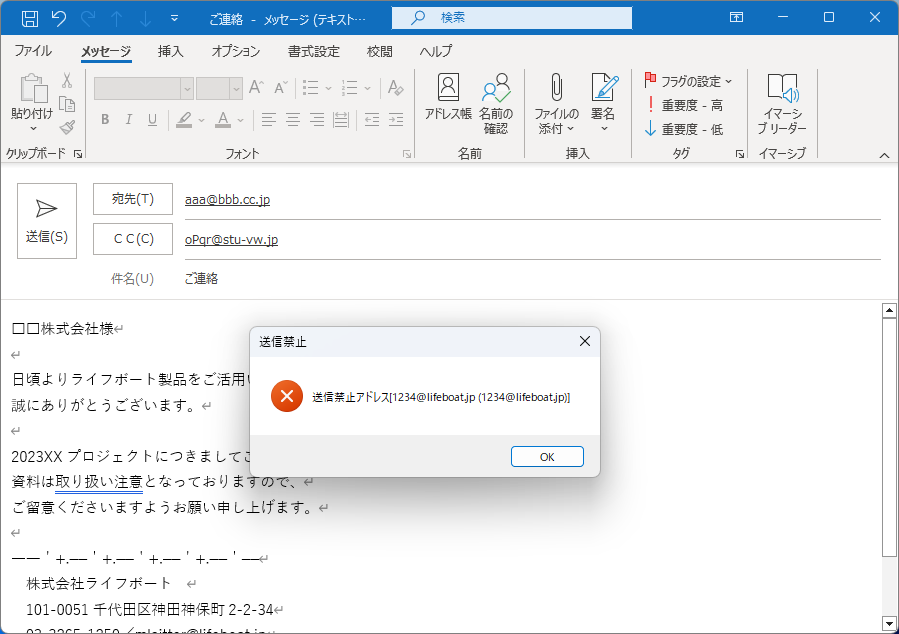This screenshot has height=634, width=899.
Task: Click the Format Painter brush icon
Action: 67,127
